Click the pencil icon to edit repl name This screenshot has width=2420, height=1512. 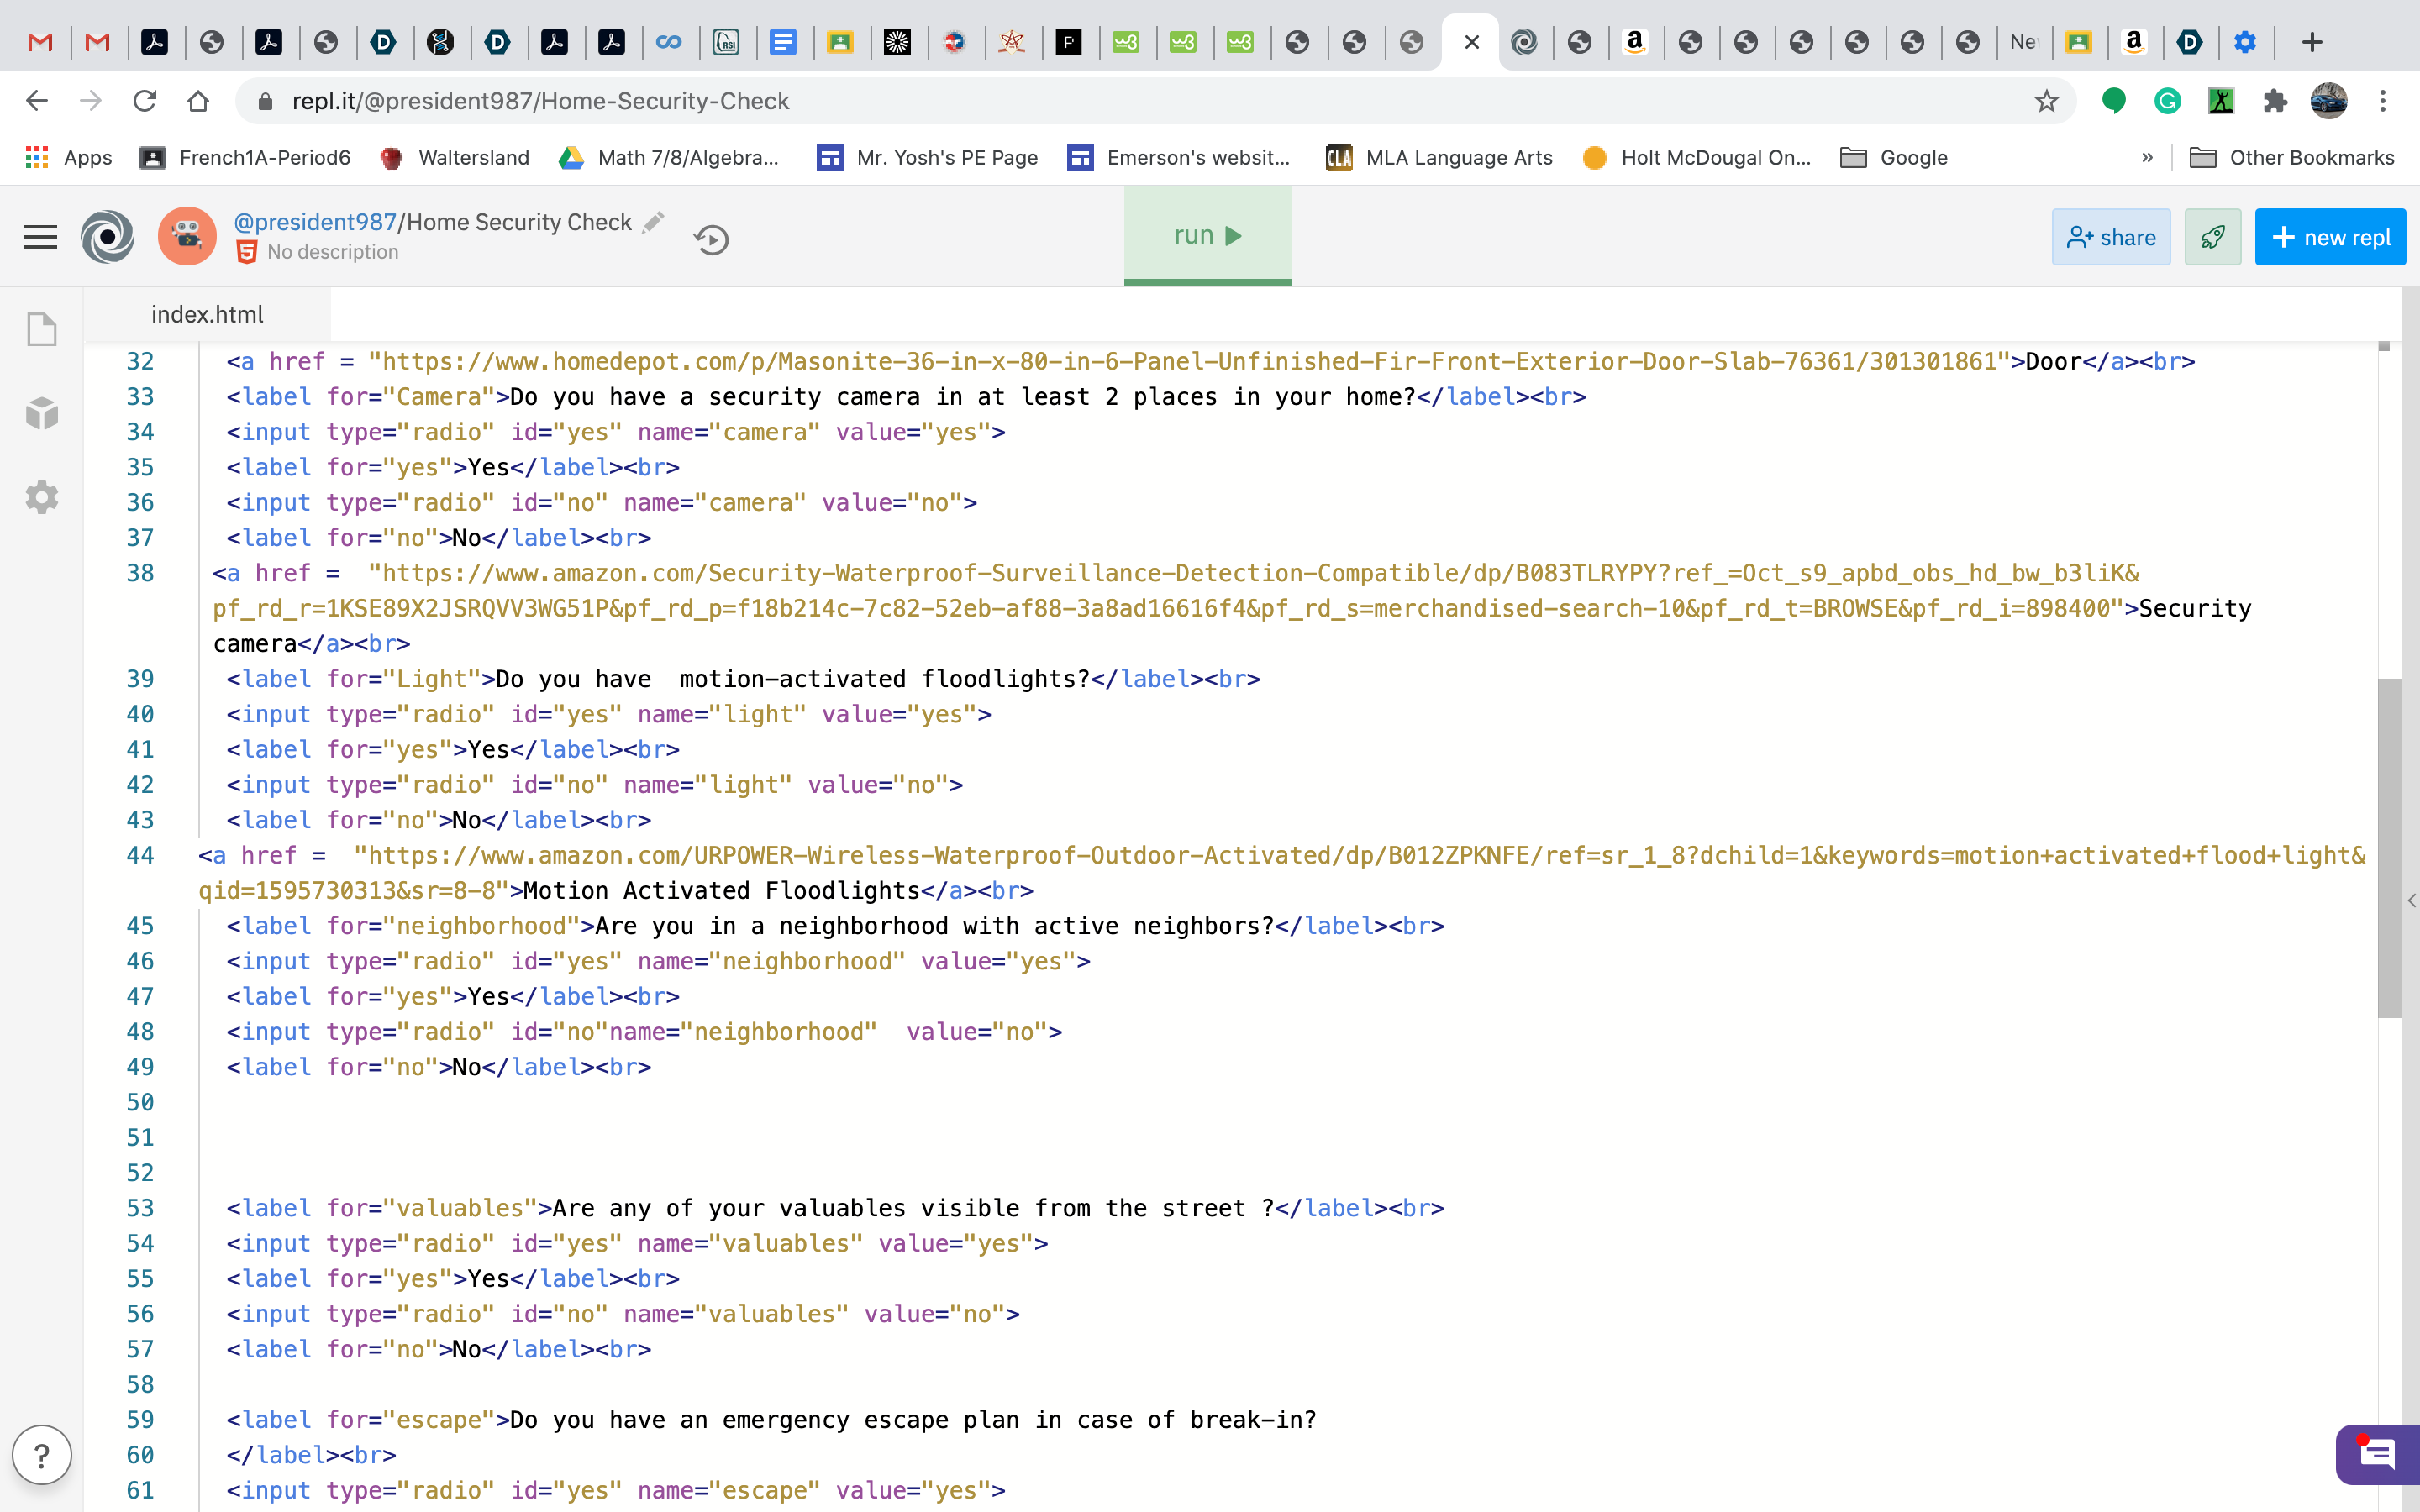pyautogui.click(x=654, y=222)
